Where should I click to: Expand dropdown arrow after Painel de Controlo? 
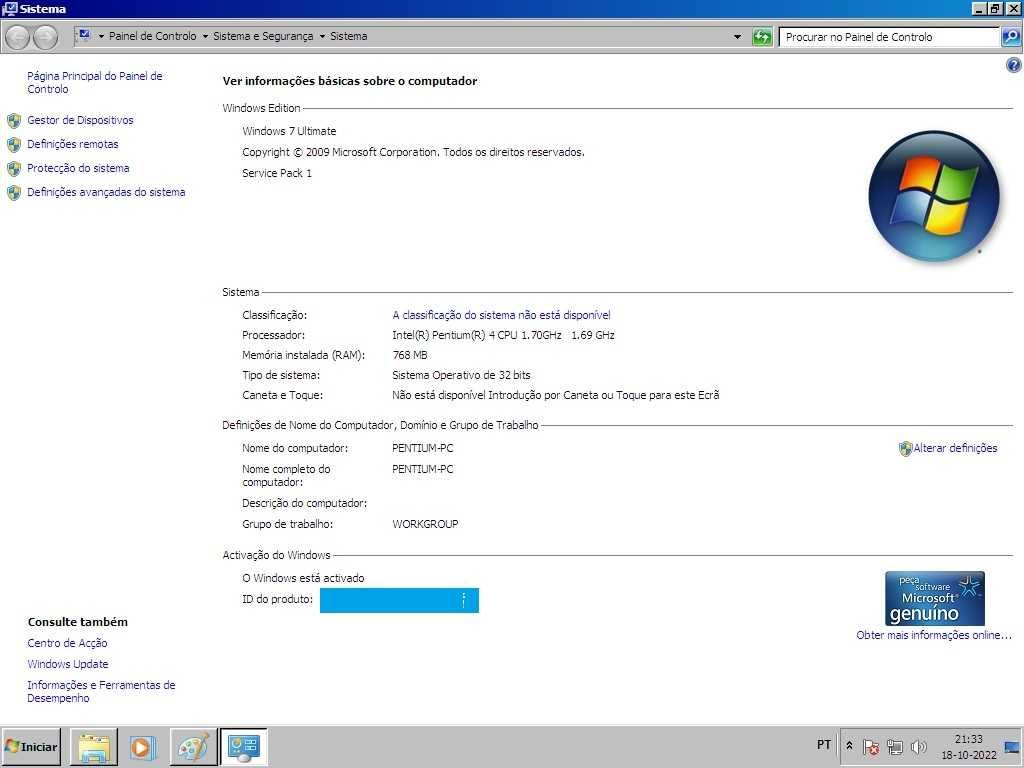(205, 37)
